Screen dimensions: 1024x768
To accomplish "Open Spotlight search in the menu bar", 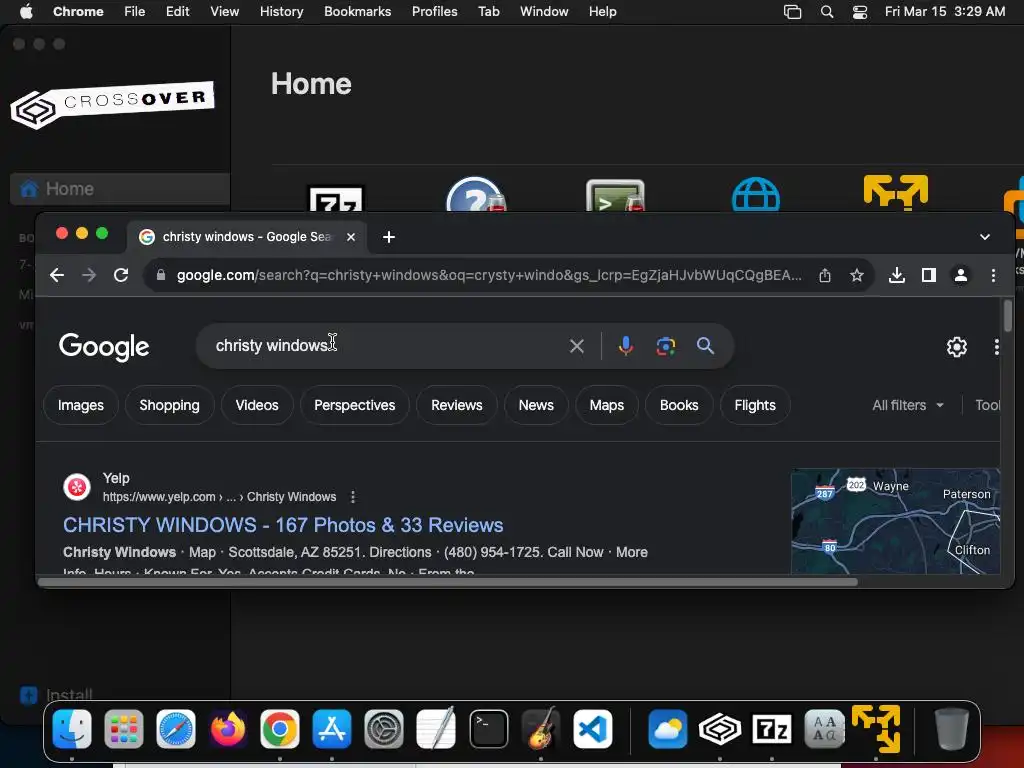I will tap(827, 12).
